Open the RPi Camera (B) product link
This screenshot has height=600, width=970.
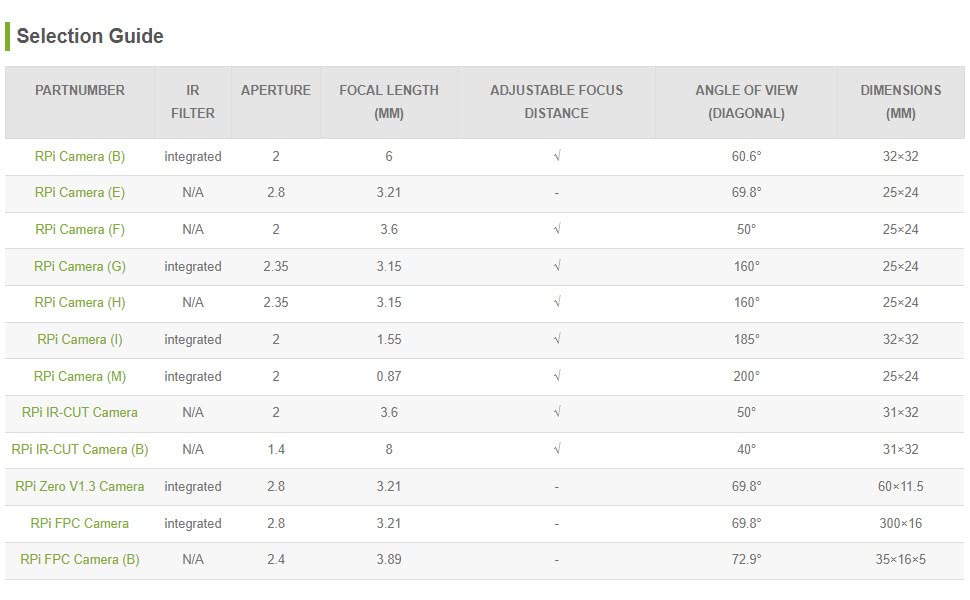(80, 156)
